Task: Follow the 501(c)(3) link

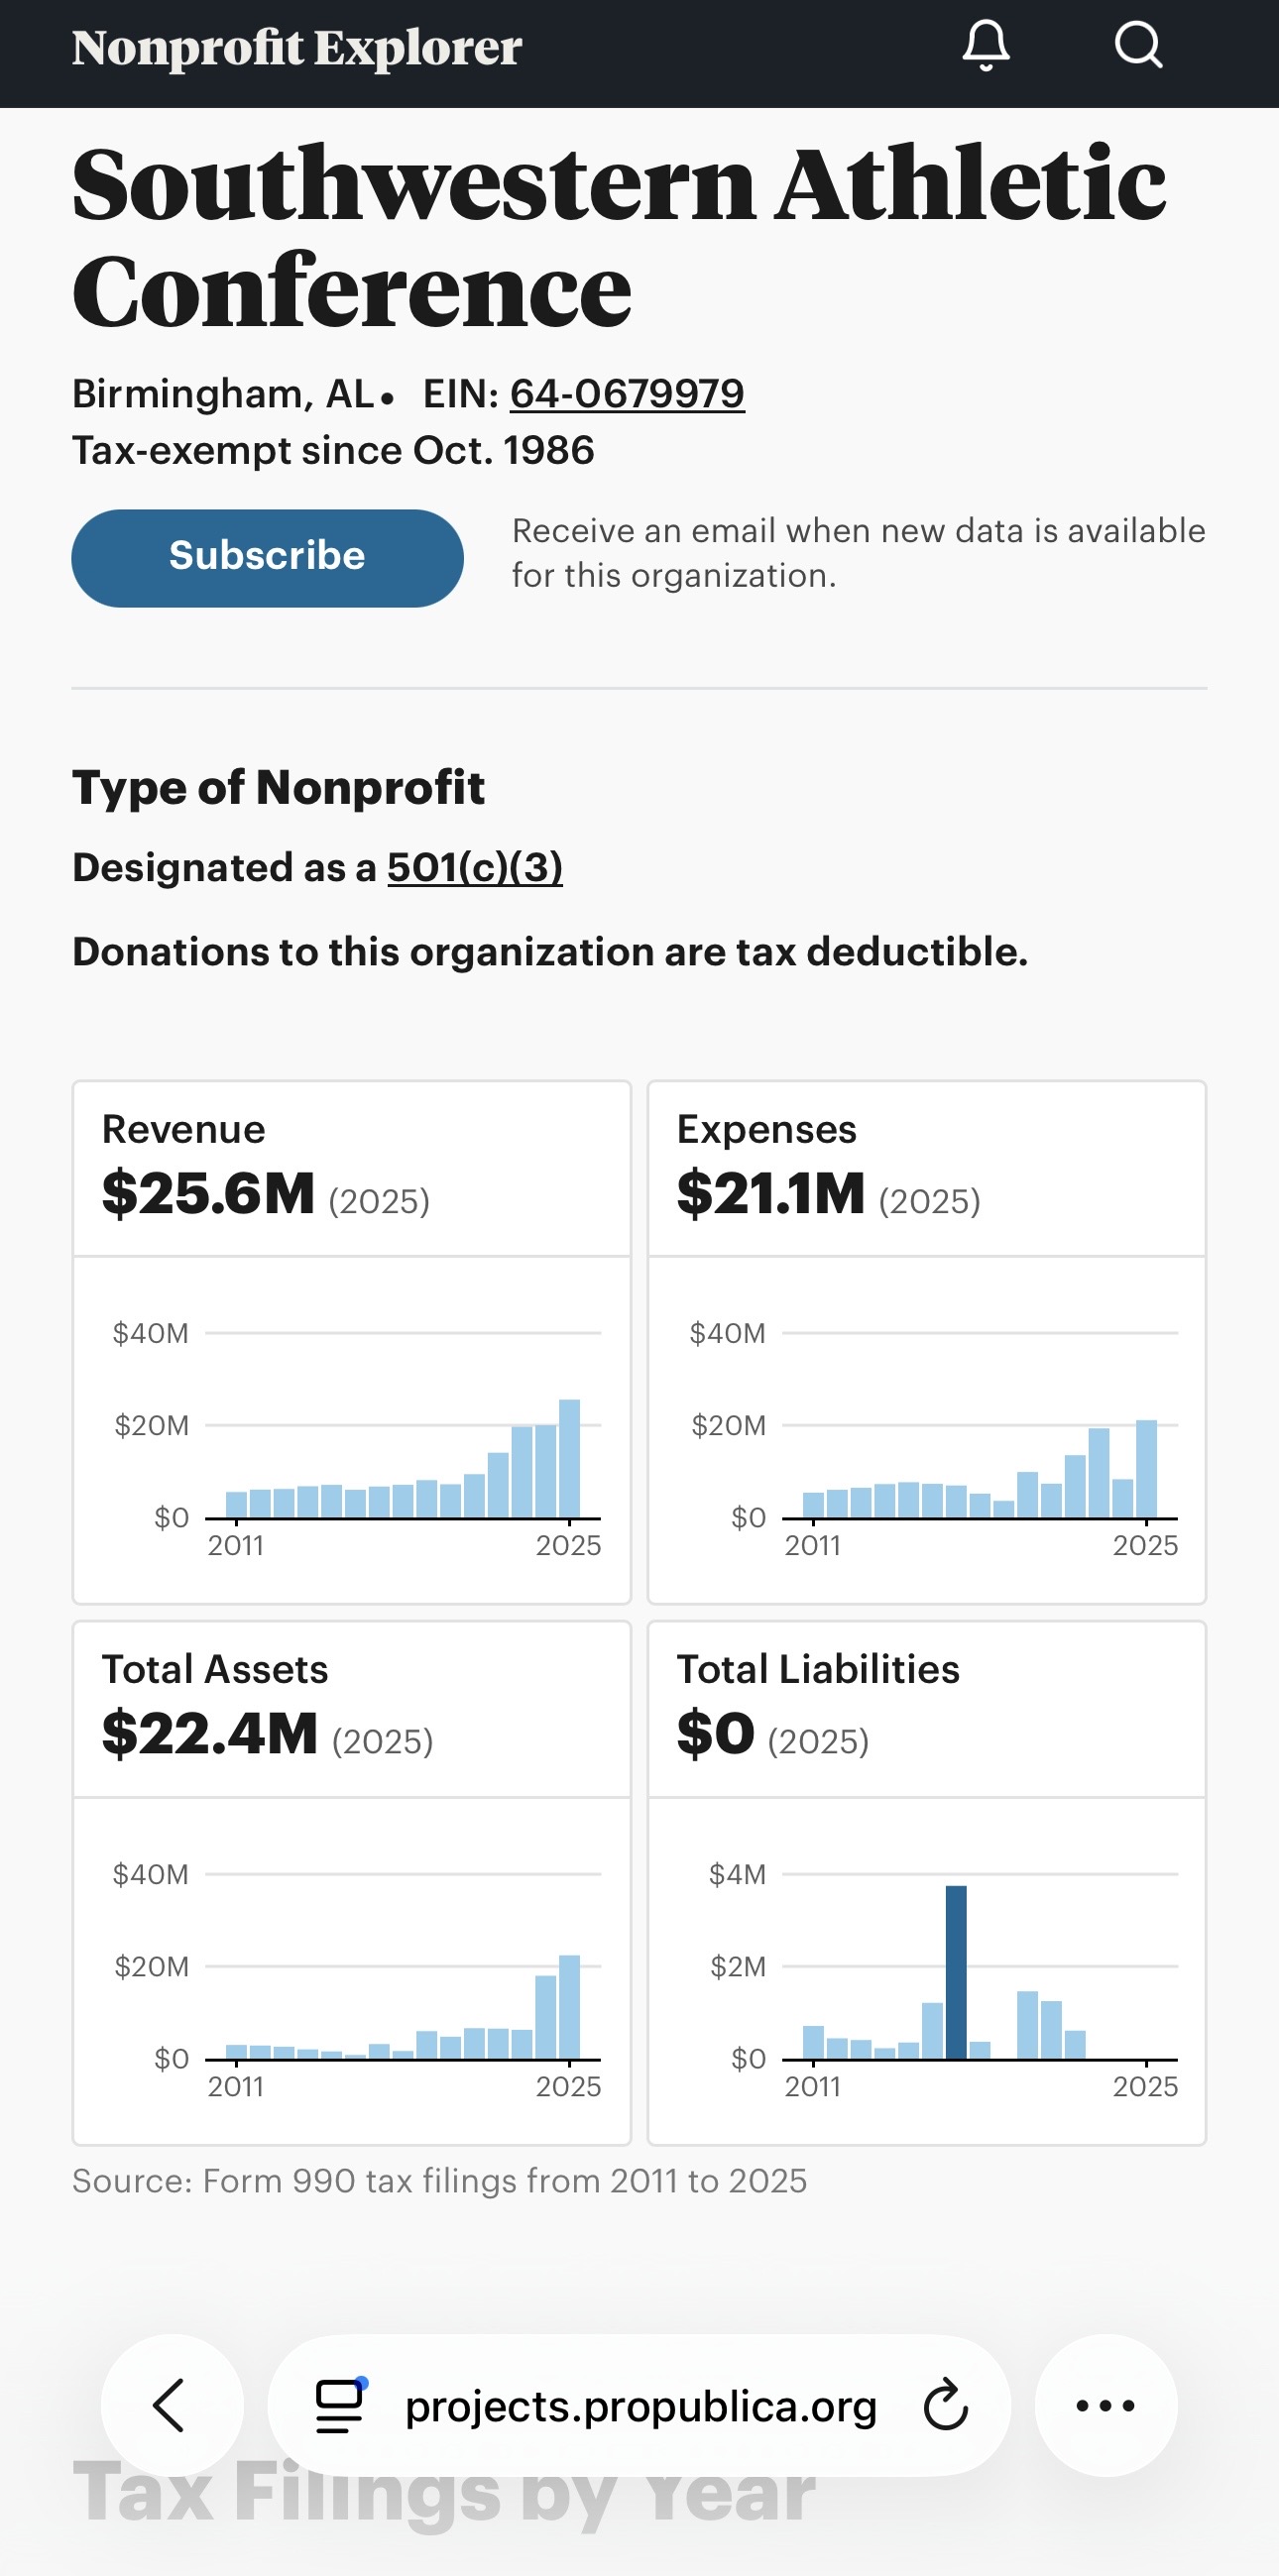Action: (x=475, y=867)
